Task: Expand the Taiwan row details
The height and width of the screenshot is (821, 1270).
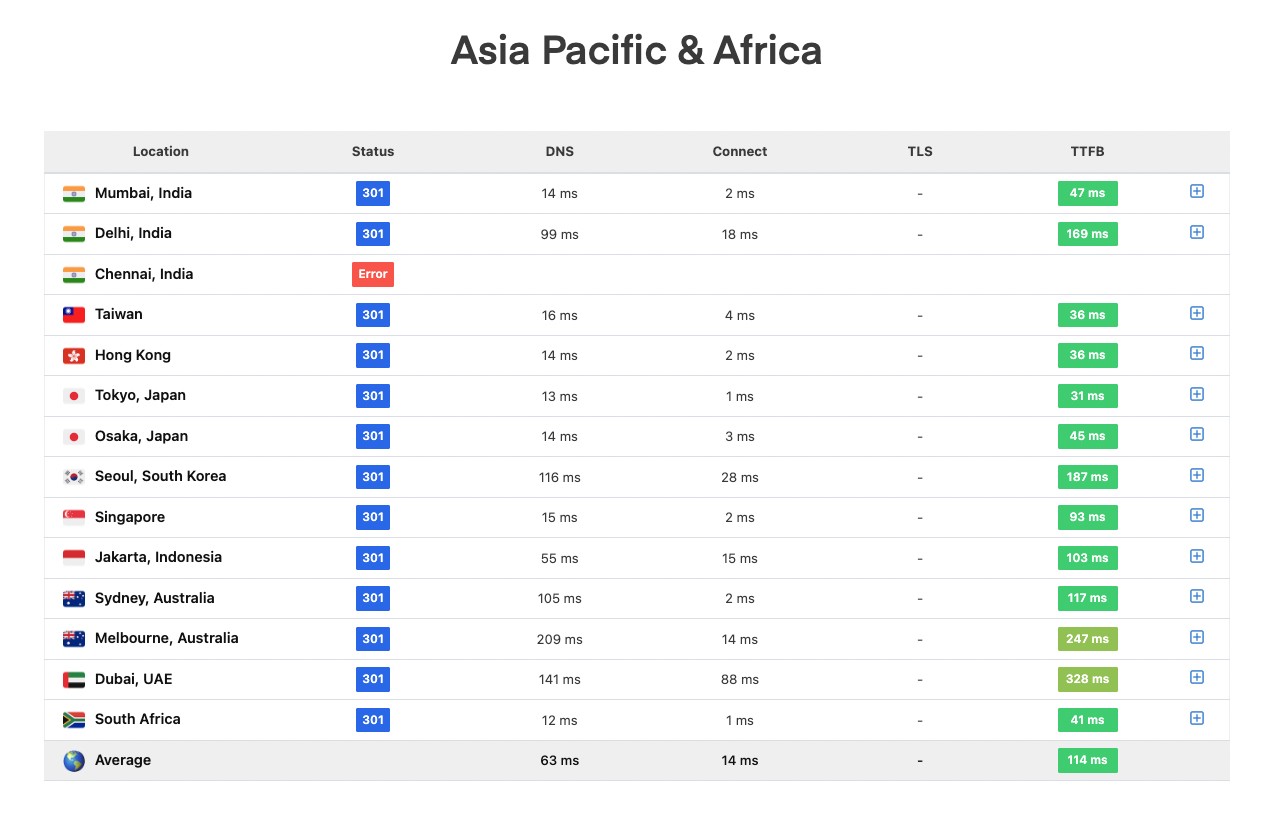Action: pos(1196,313)
